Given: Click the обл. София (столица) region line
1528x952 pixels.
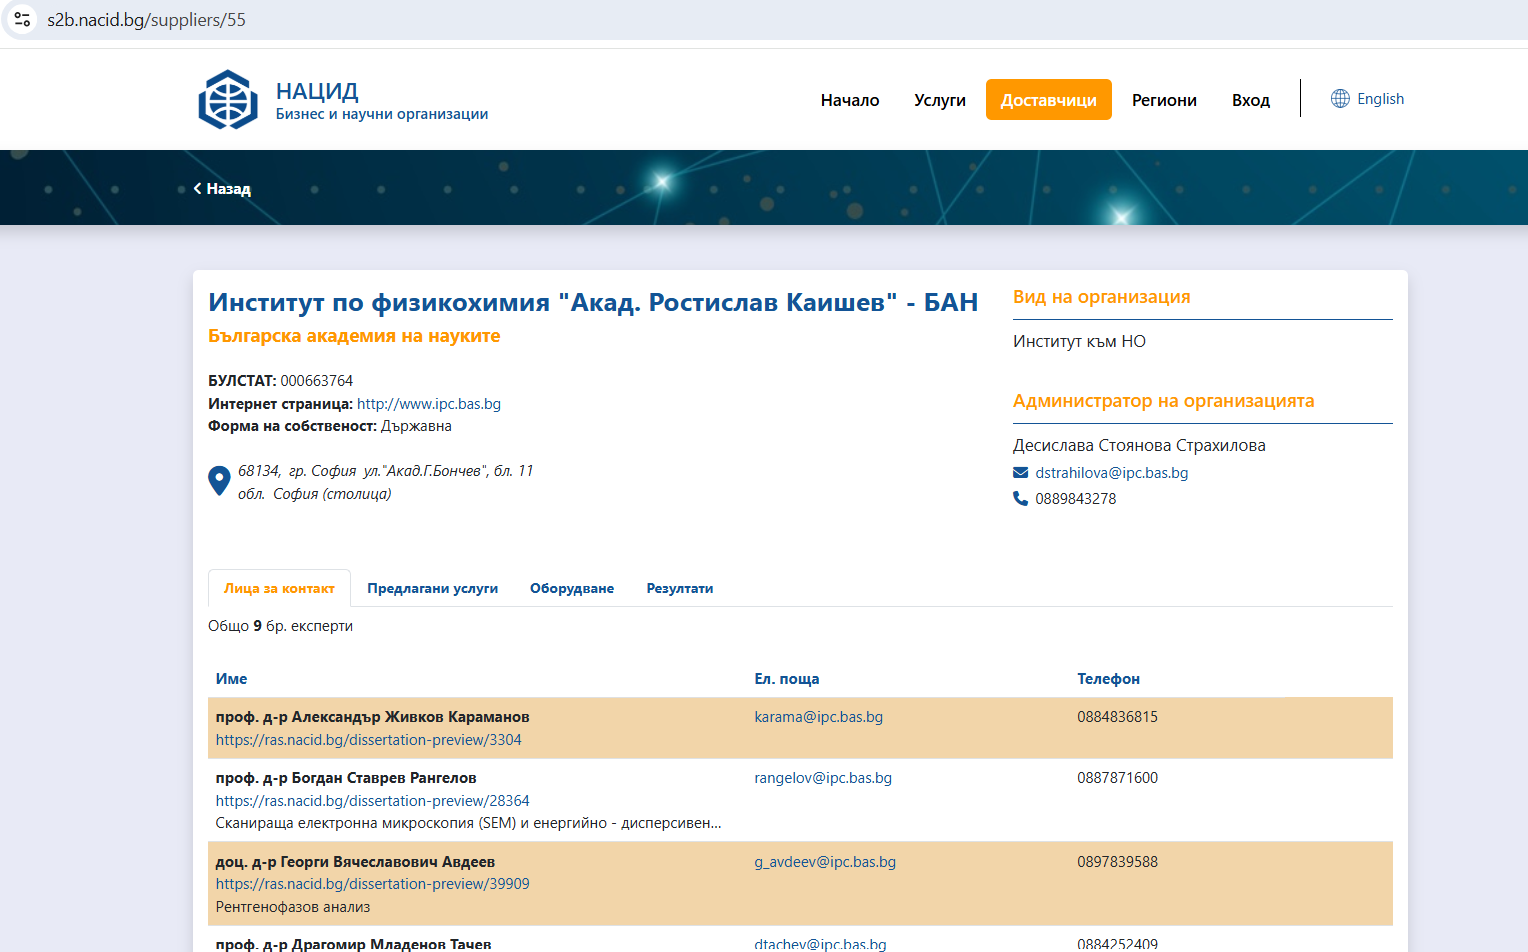Looking at the screenshot, I should [314, 494].
